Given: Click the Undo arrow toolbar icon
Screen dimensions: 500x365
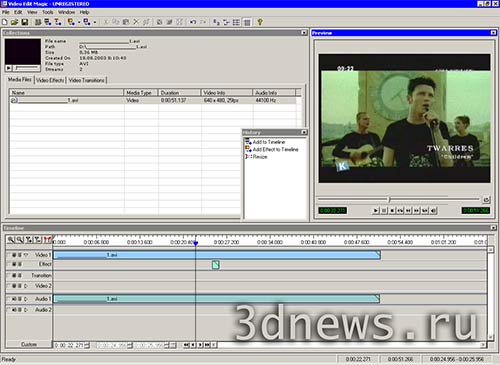Looking at the screenshot, I should click(193, 22).
